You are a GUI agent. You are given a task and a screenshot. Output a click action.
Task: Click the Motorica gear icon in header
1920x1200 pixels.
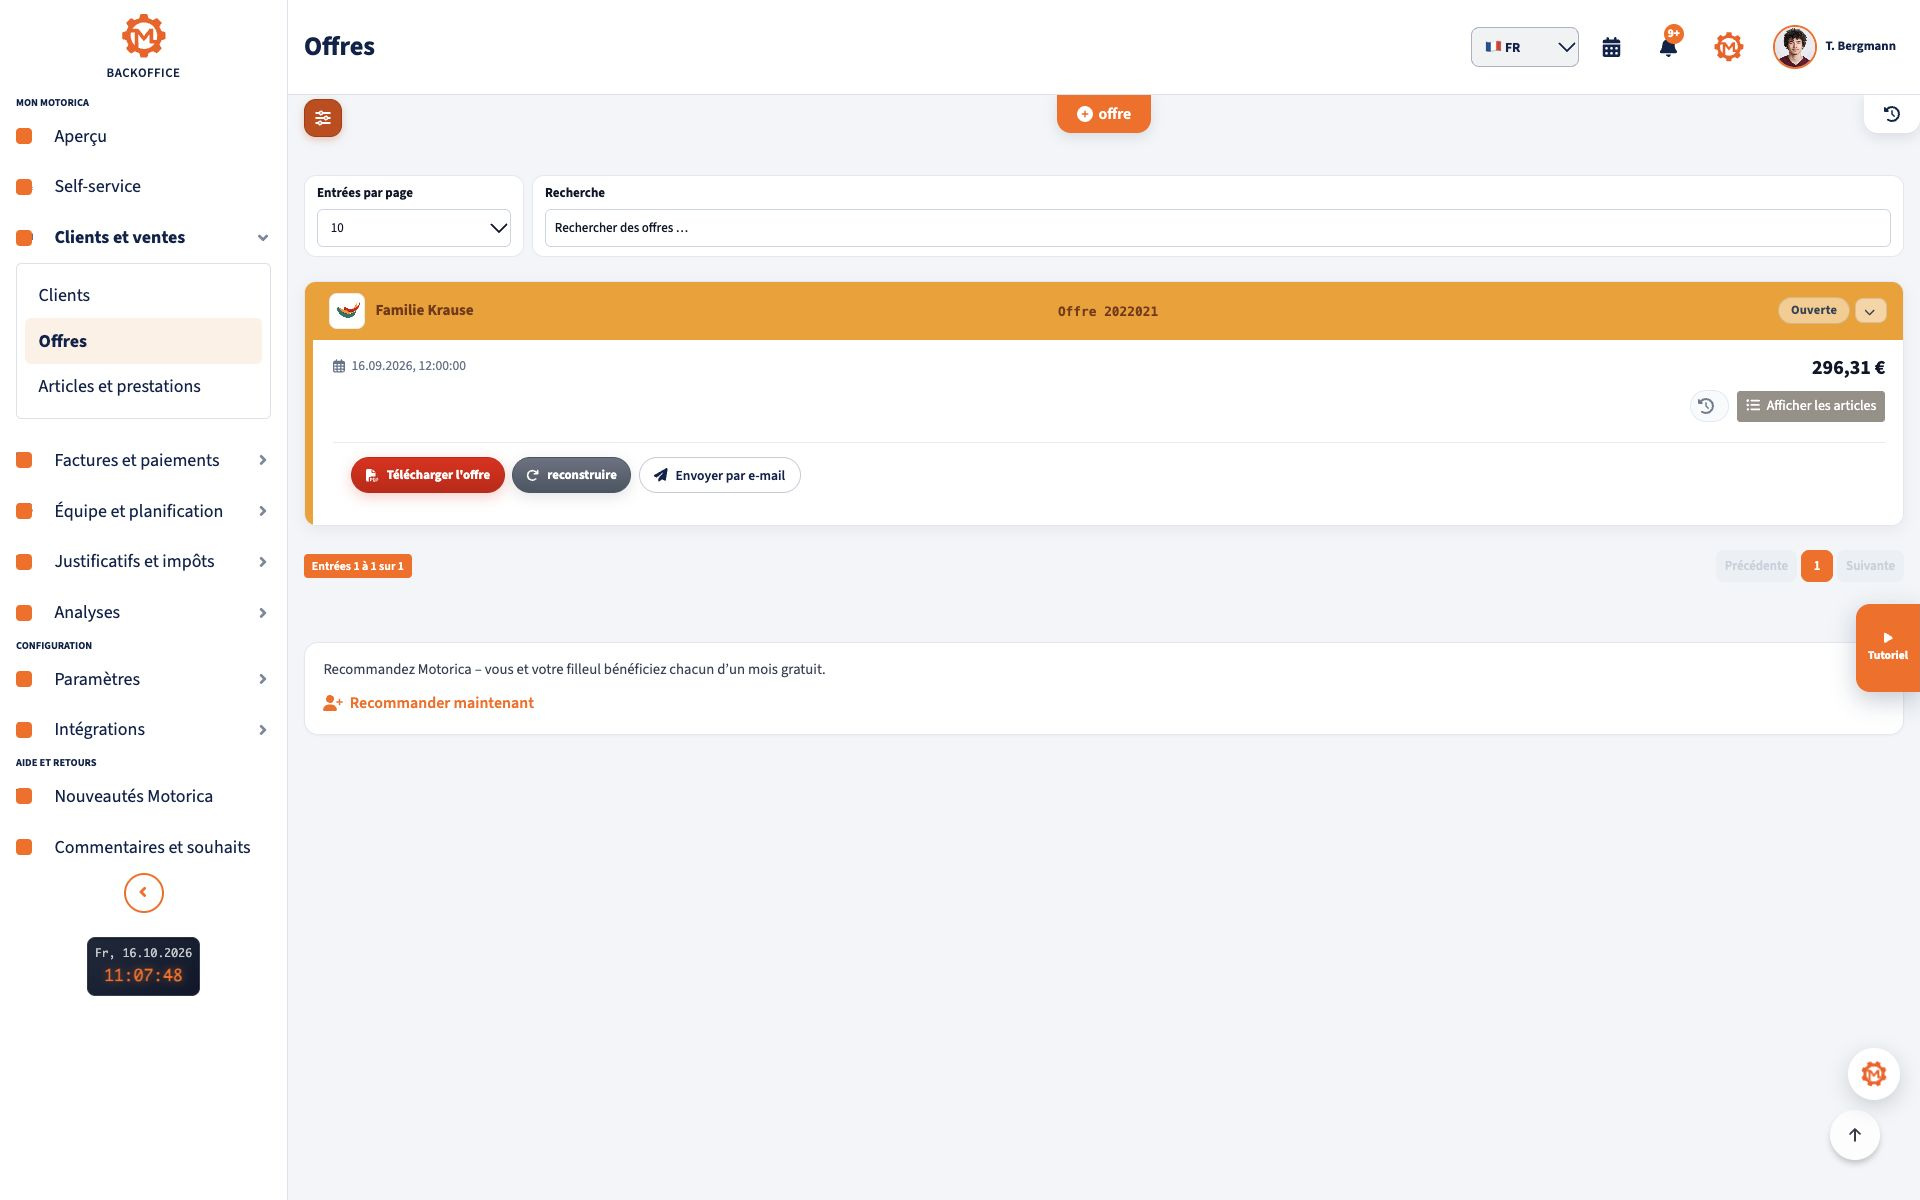[1728, 47]
